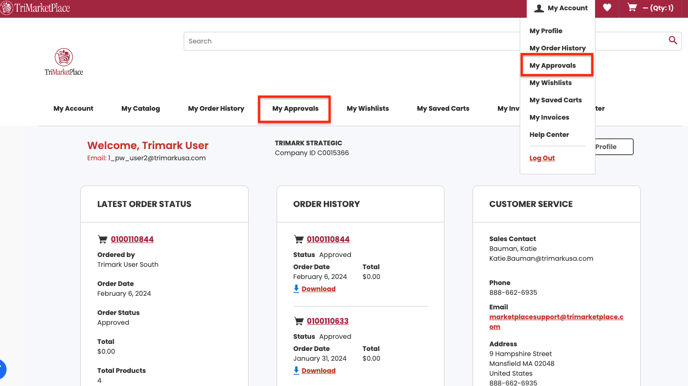Select My Approvals in the account dropdown
The width and height of the screenshot is (688, 386).
[x=552, y=65]
